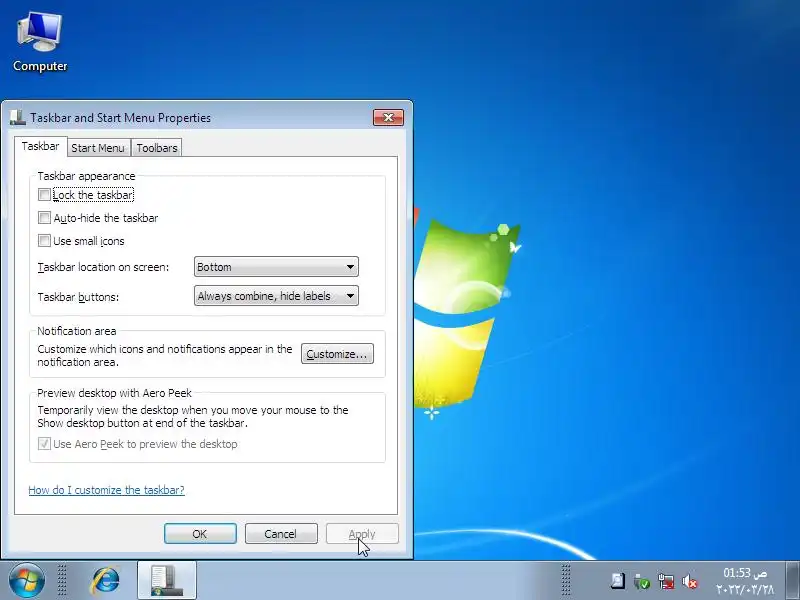Viewport: 800px width, 600px height.
Task: Click the Preview desktop with Aero Peek label
Action: tap(114, 393)
